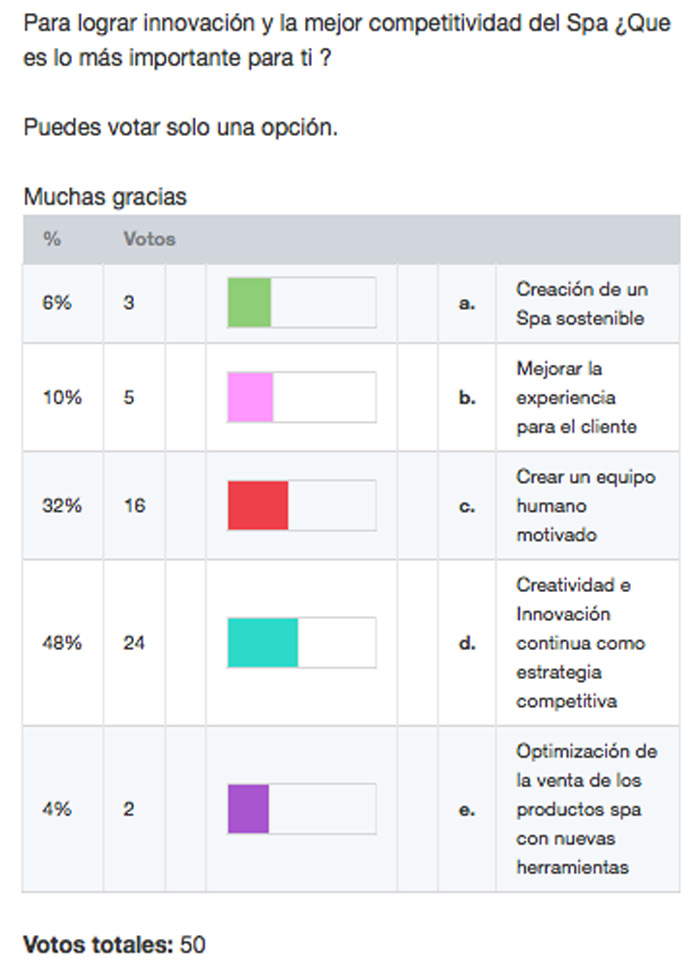Click the letter 'd.' option label
700x980 pixels.
[467, 643]
